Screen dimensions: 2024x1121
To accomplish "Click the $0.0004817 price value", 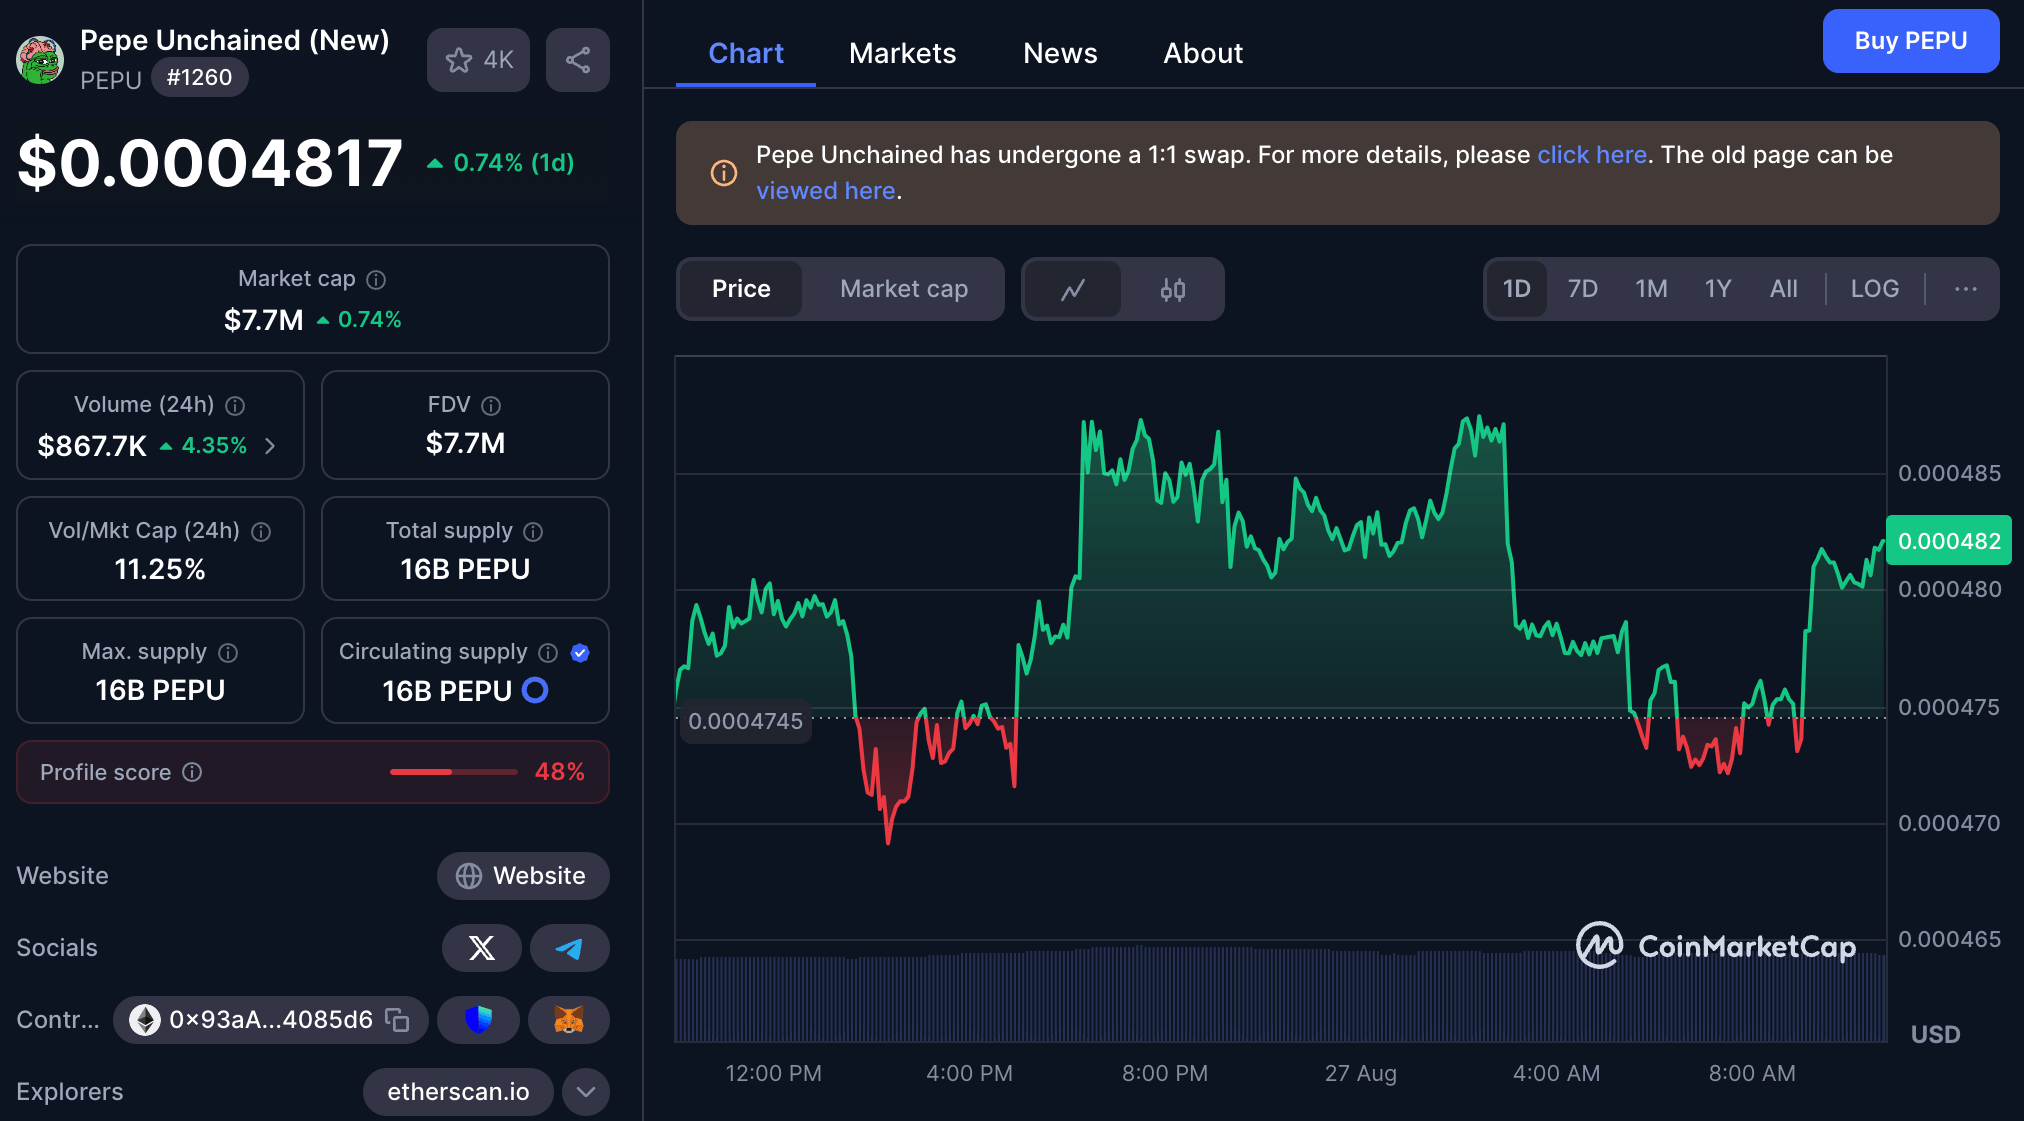I will coord(210,163).
